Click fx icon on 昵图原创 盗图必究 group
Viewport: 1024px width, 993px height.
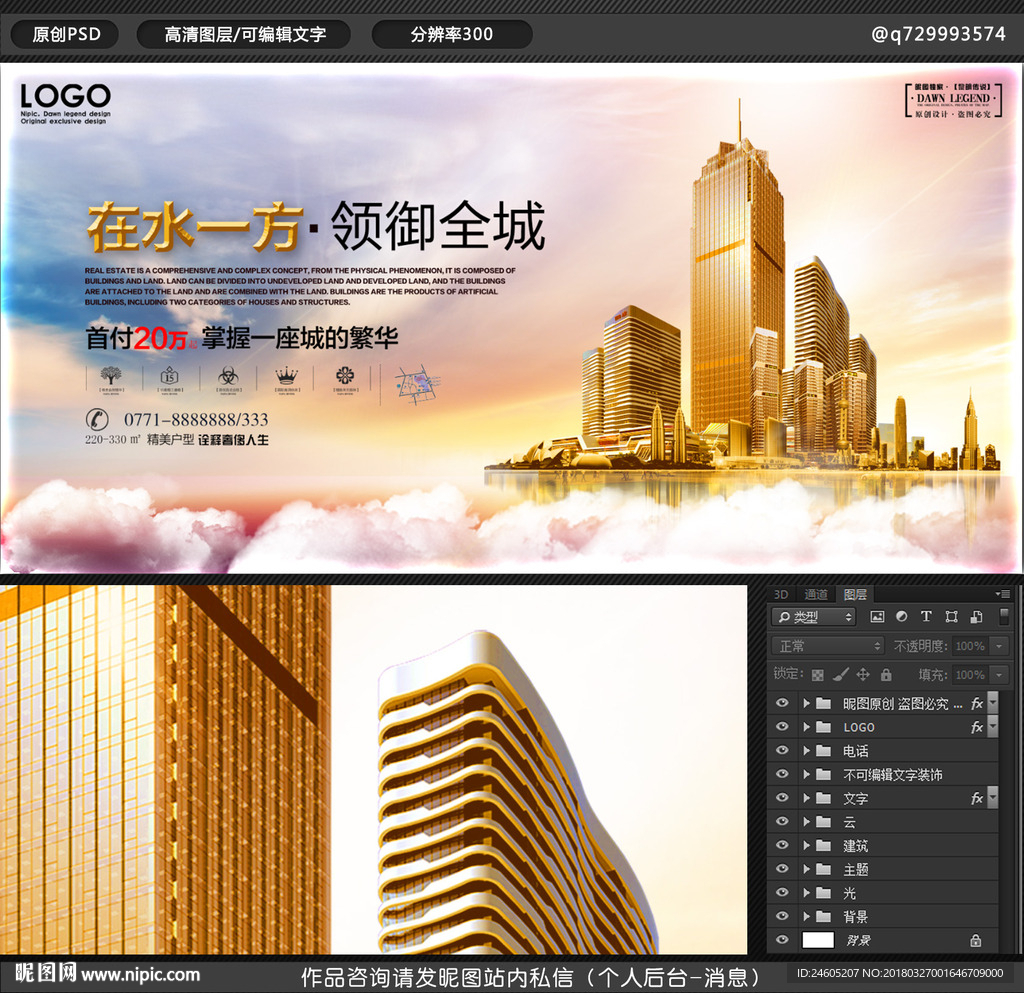tap(976, 703)
